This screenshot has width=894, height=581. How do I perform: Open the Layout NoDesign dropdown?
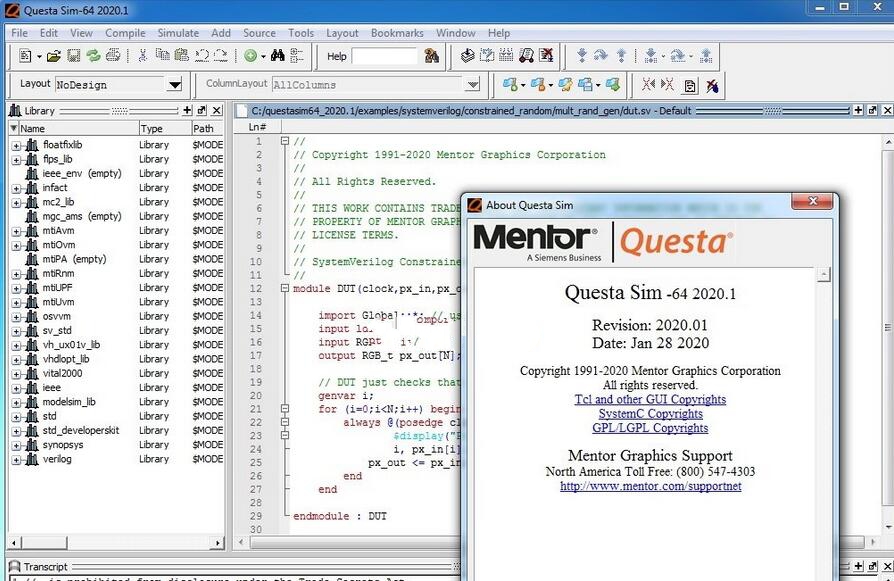174,85
